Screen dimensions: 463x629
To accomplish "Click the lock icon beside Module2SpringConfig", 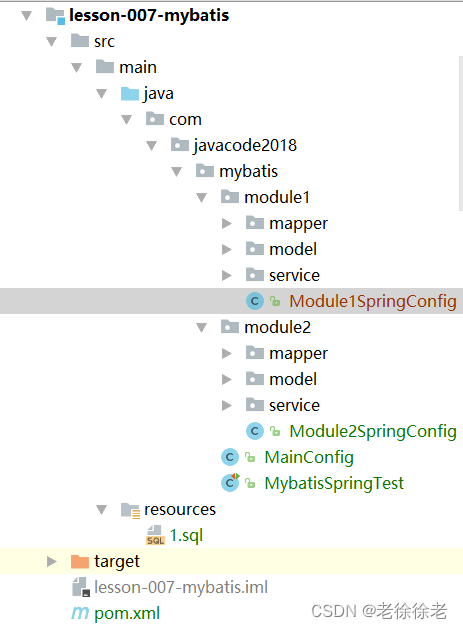I will tap(275, 431).
